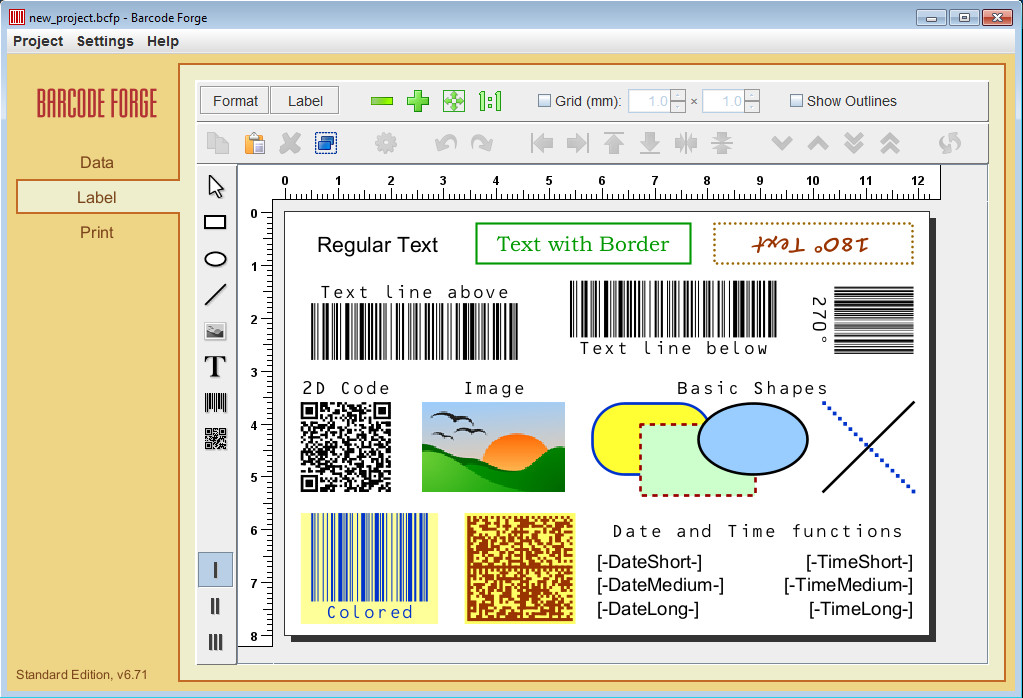Switch to the Data section
This screenshot has height=698, width=1023.
pyautogui.click(x=97, y=162)
